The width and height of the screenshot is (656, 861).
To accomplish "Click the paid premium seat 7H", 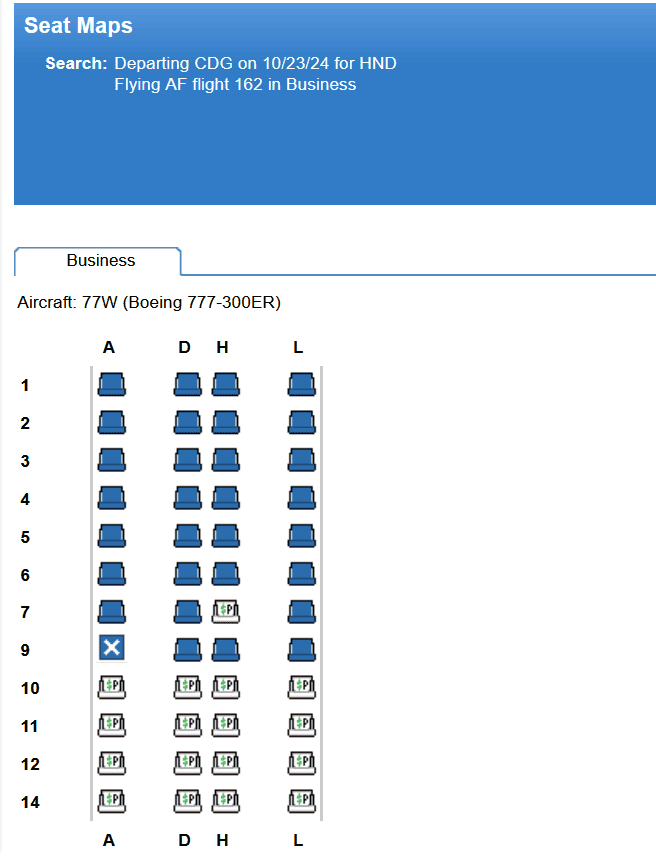I will (x=225, y=612).
